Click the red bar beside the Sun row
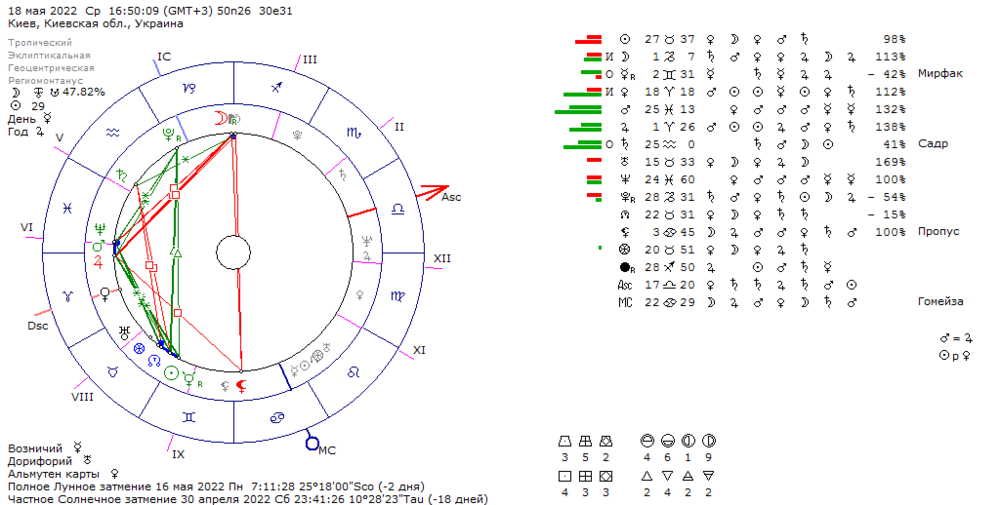The width and height of the screenshot is (1000, 505). pos(588,41)
